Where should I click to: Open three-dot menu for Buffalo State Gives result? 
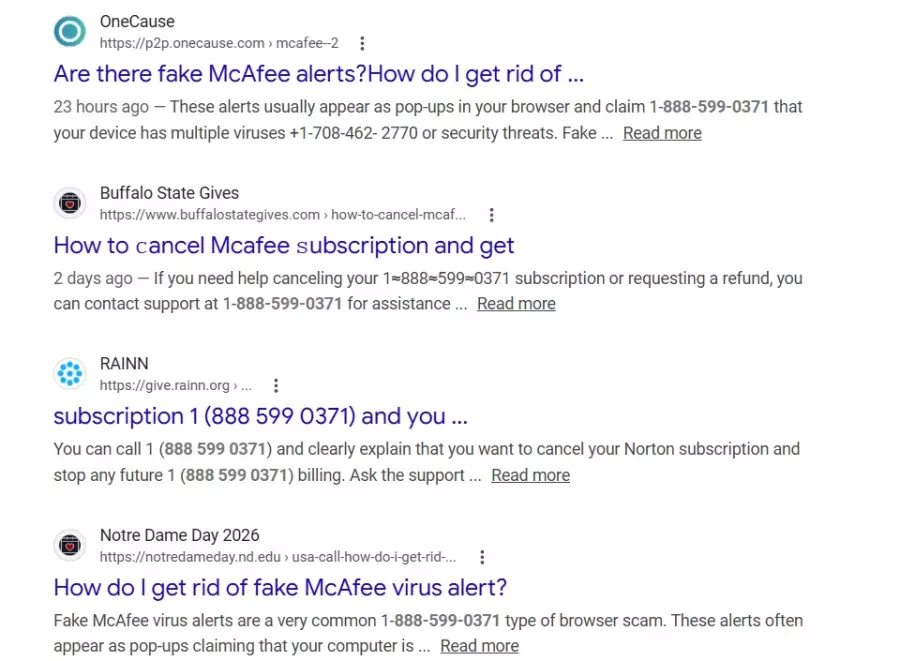[491, 215]
